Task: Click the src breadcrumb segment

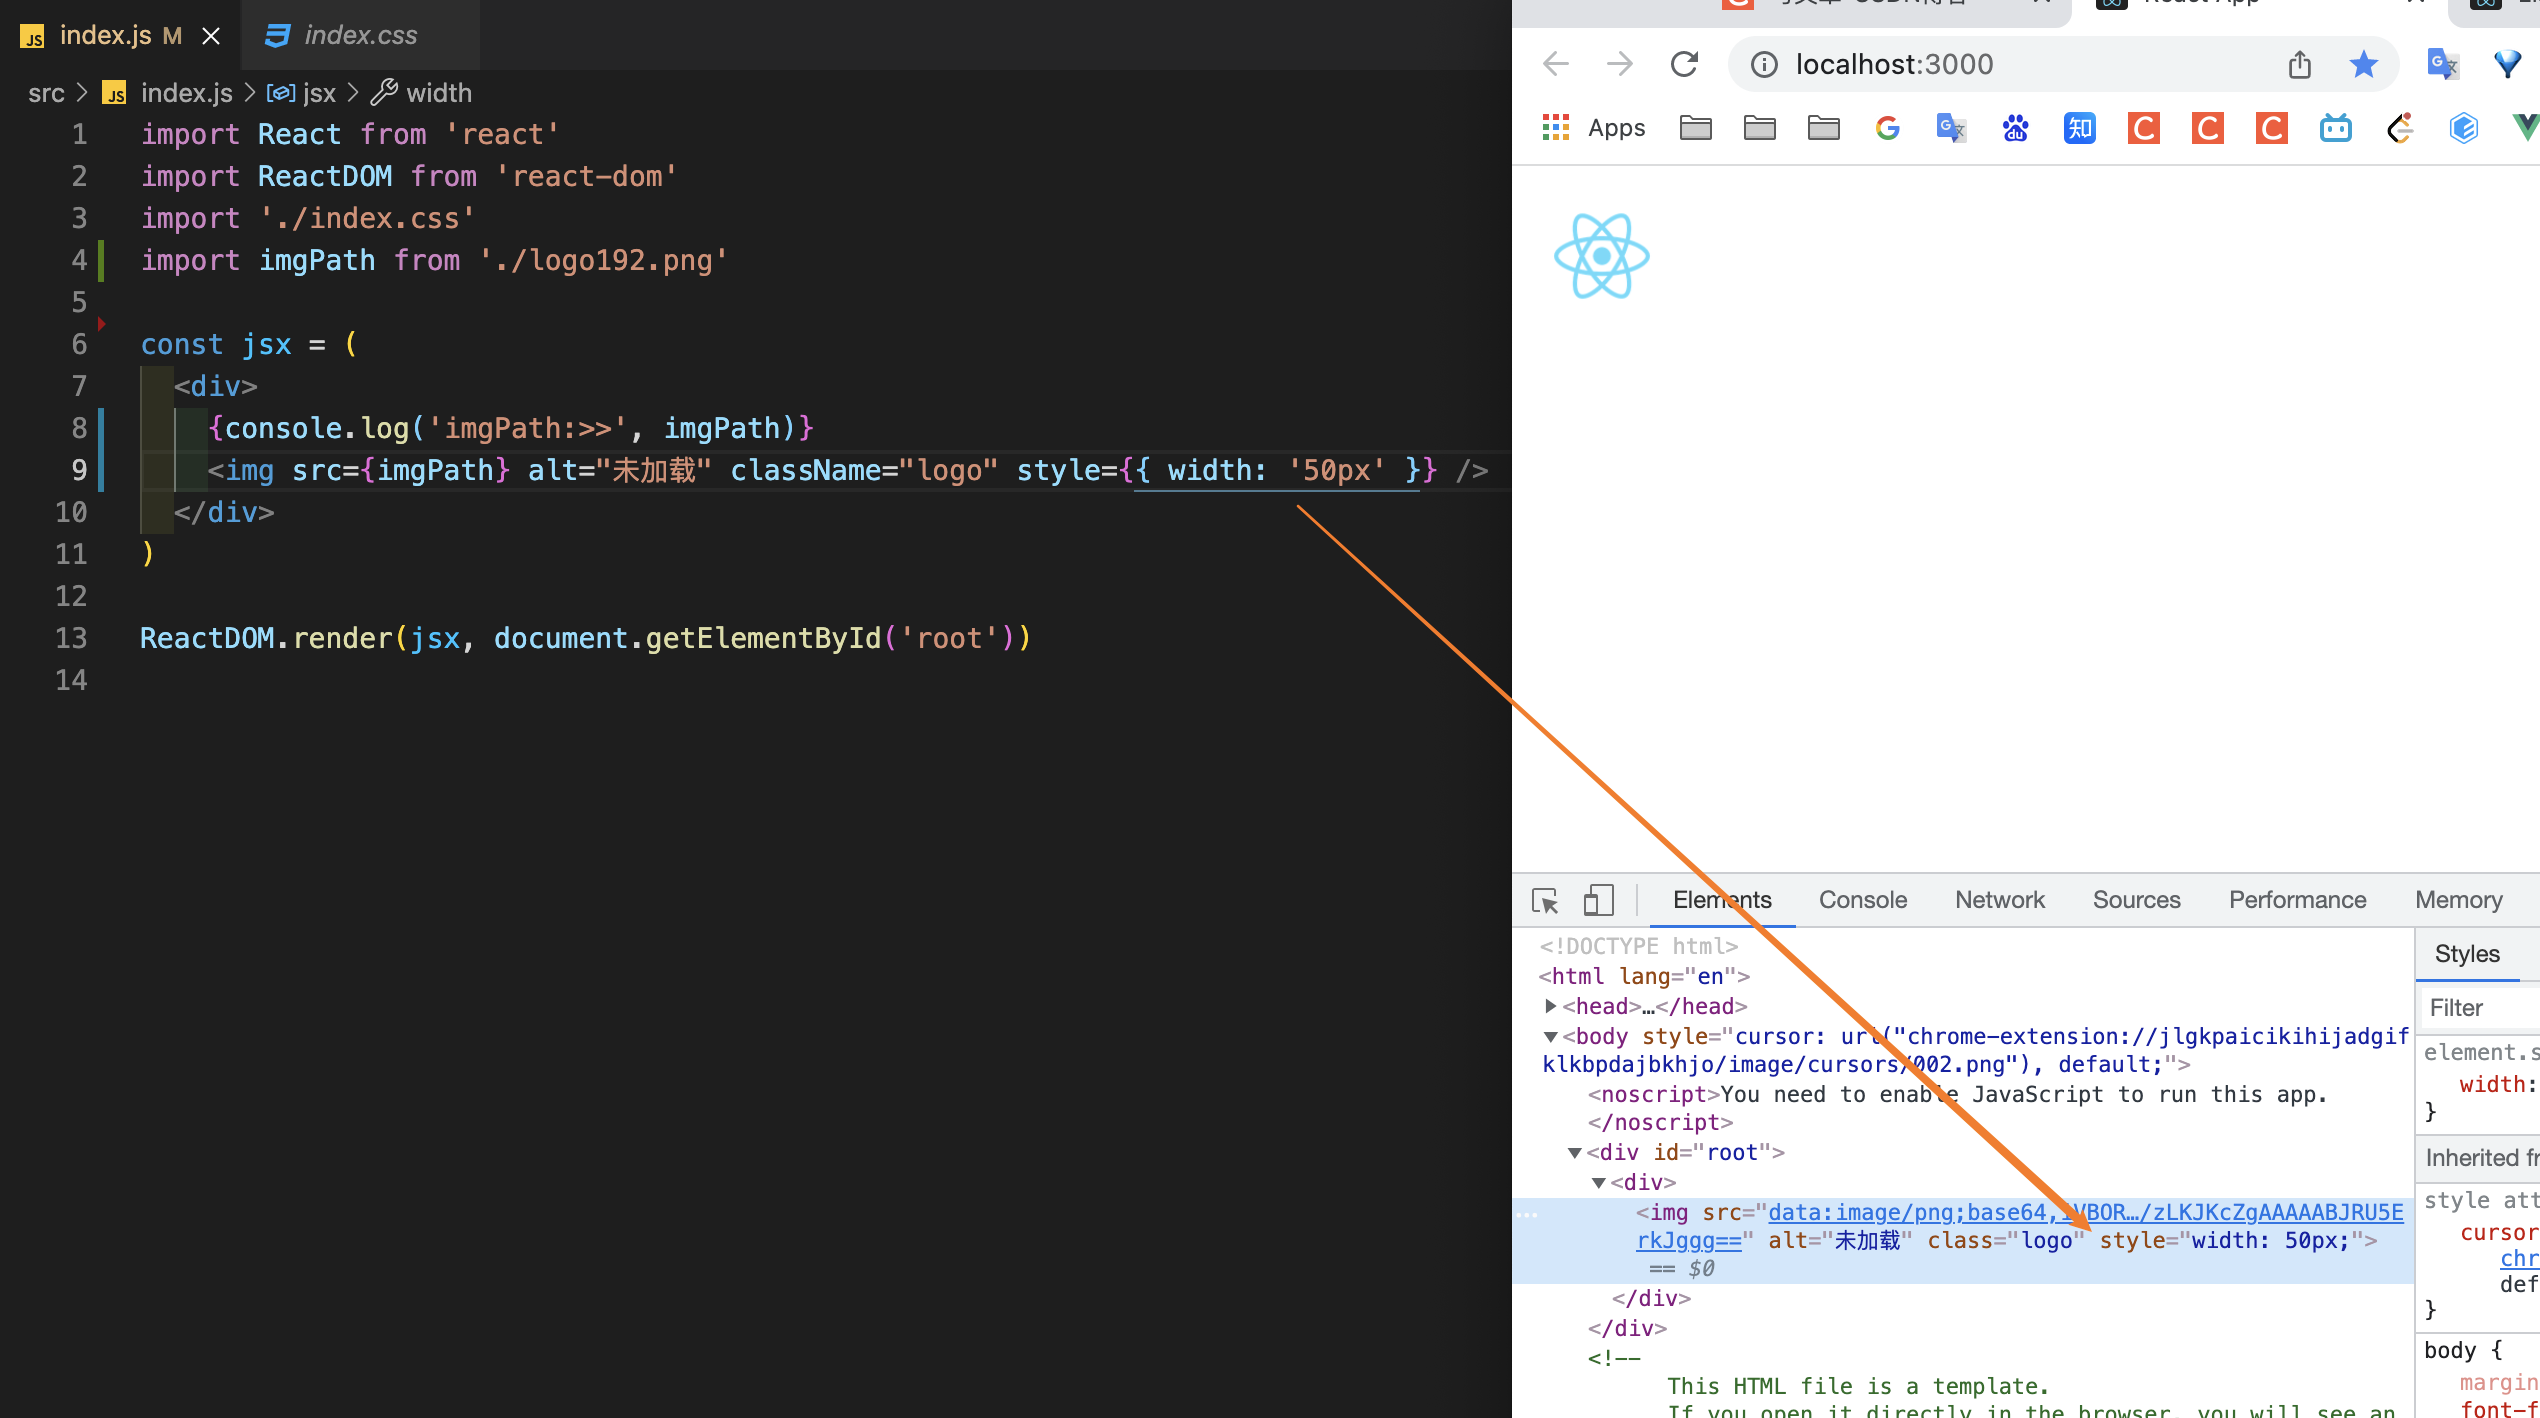Action: click(x=46, y=93)
